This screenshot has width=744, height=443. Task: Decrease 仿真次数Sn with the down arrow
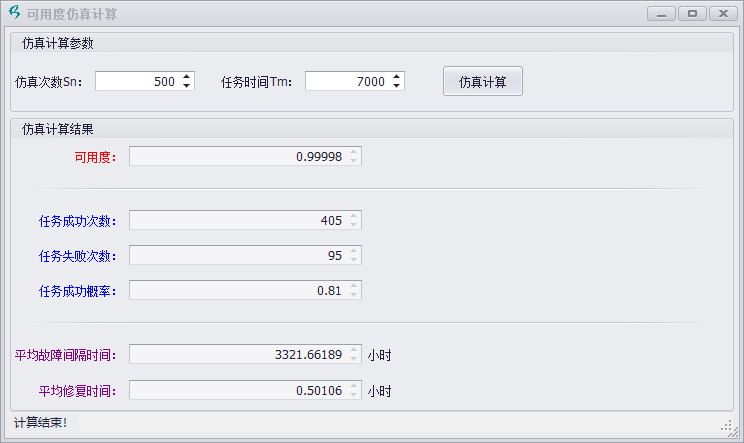187,86
